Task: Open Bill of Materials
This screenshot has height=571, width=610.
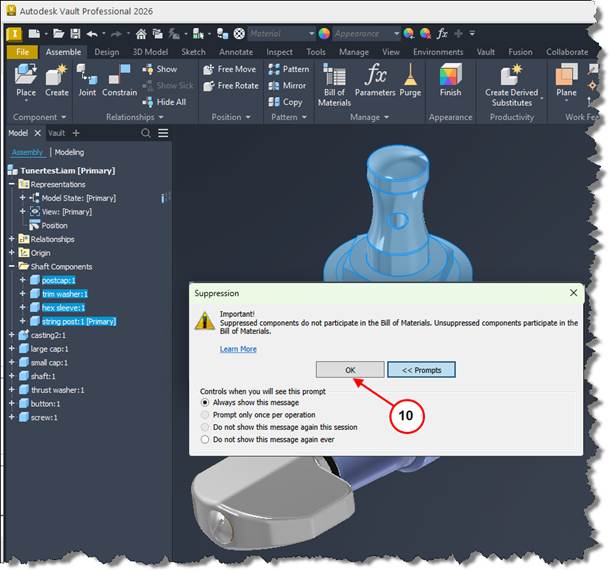Action: pyautogui.click(x=334, y=85)
